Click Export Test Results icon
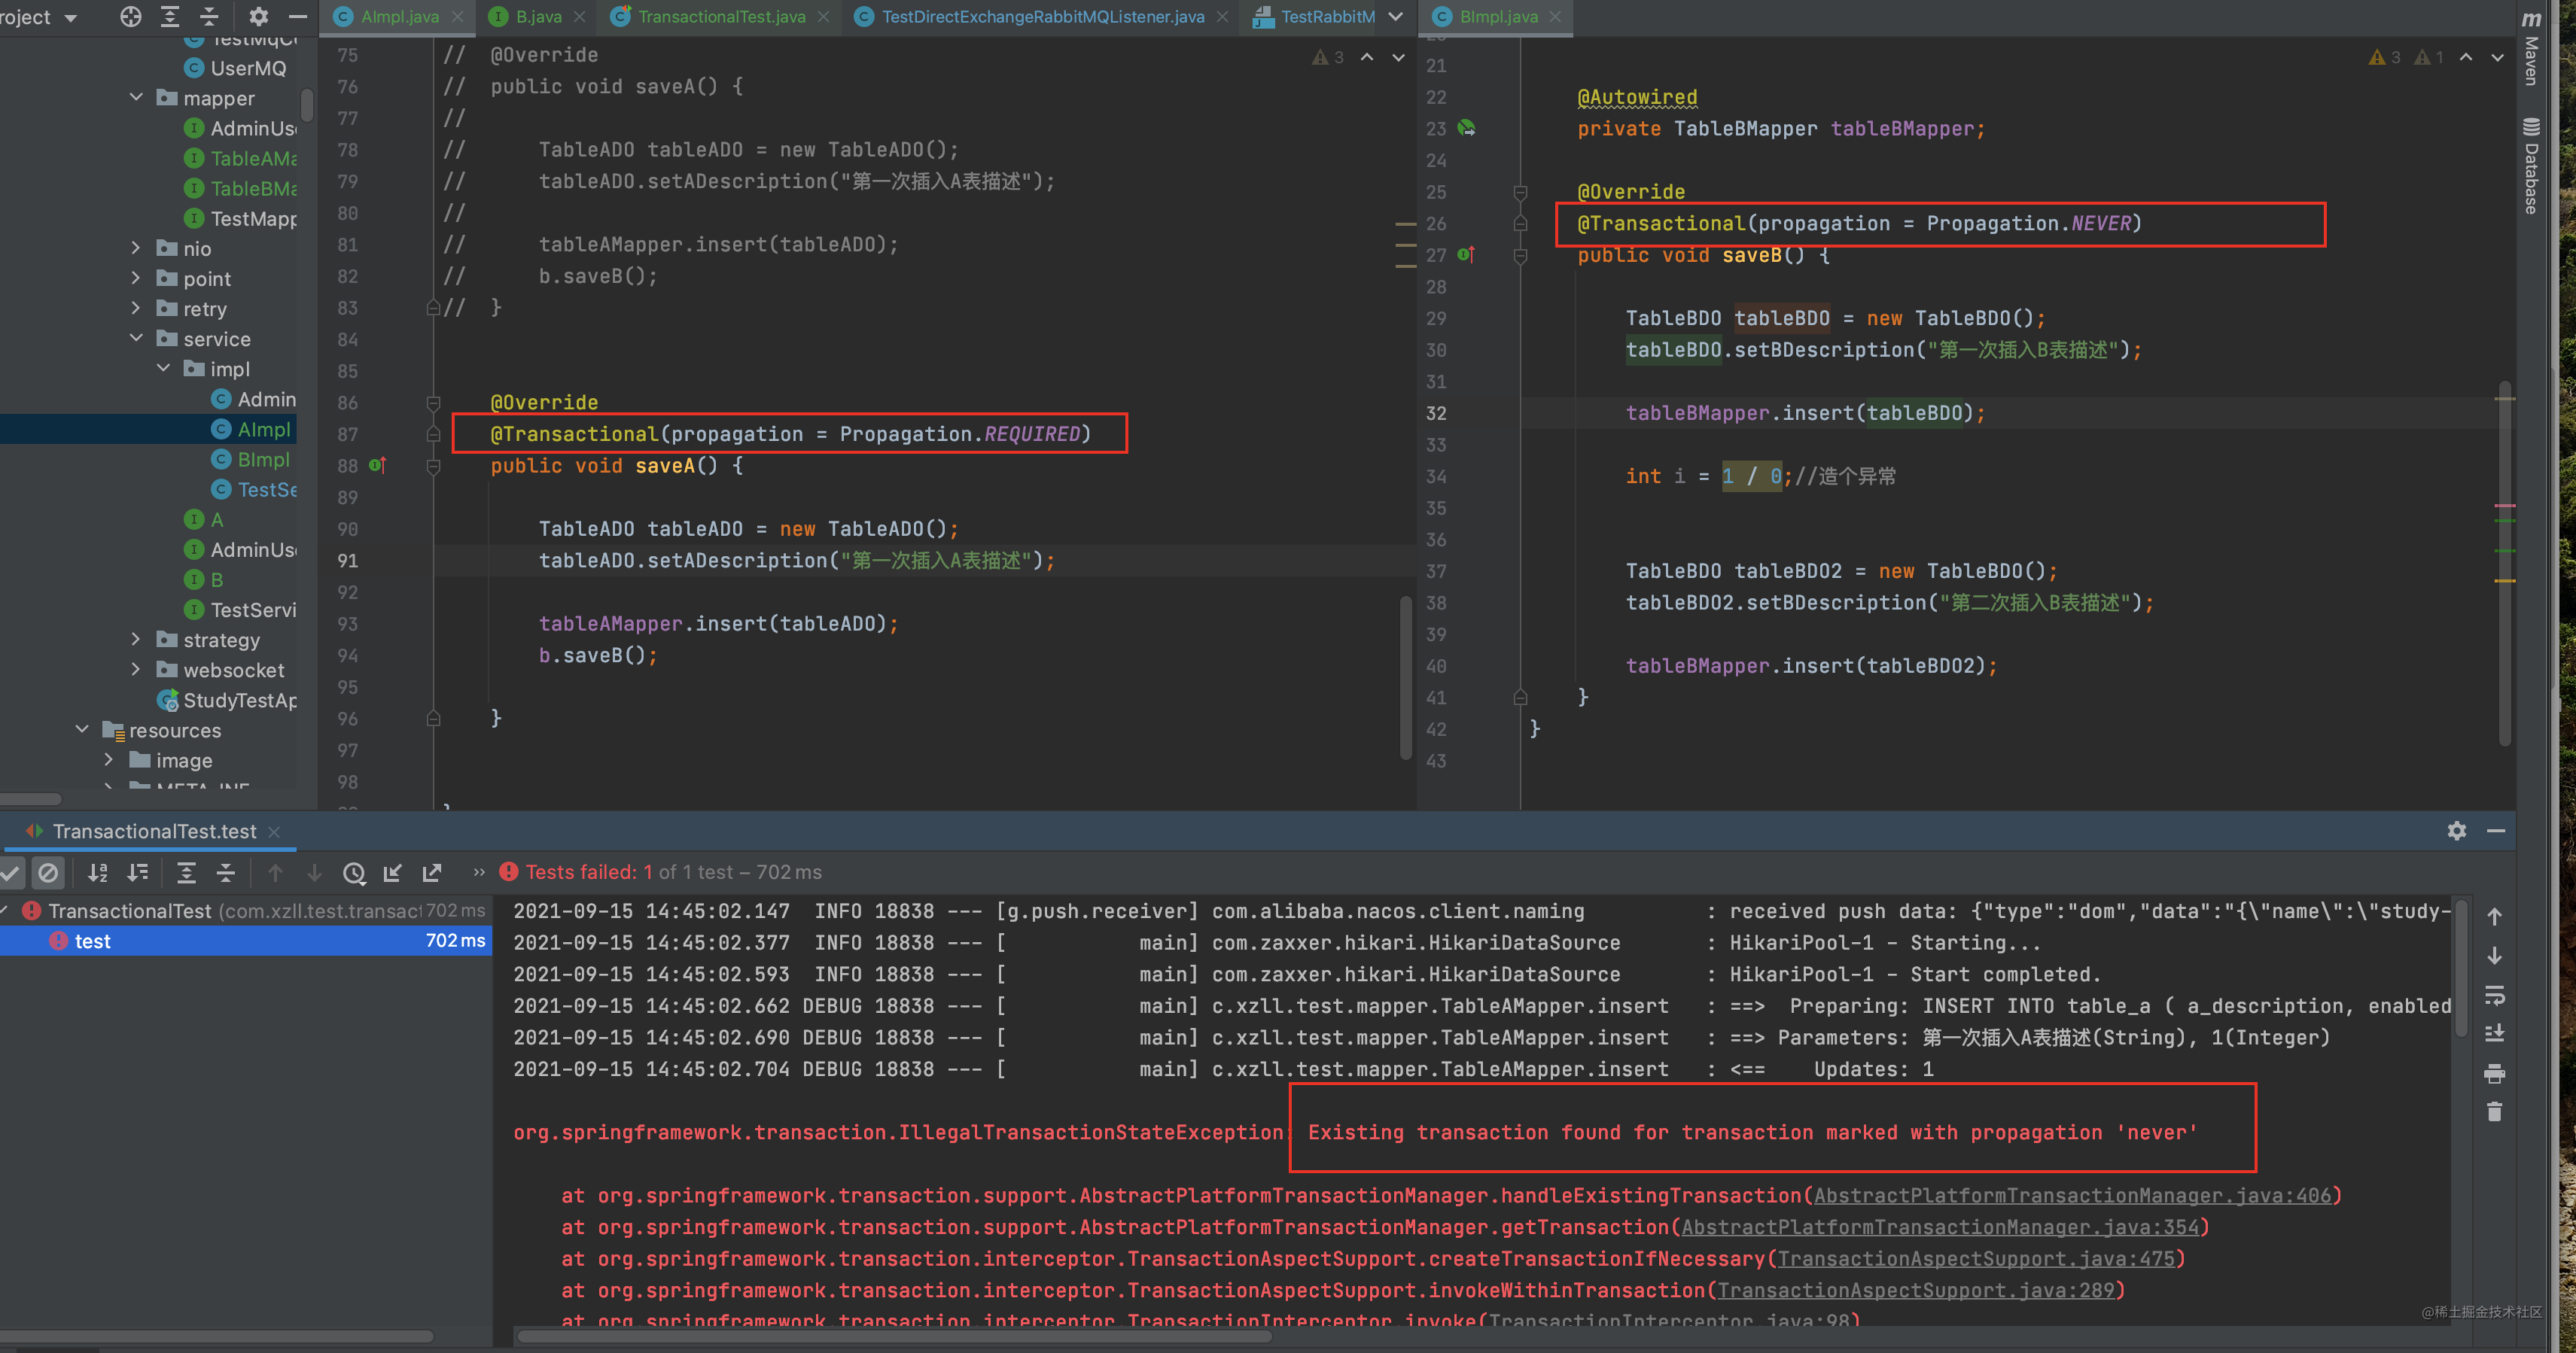This screenshot has width=2576, height=1353. click(432, 873)
